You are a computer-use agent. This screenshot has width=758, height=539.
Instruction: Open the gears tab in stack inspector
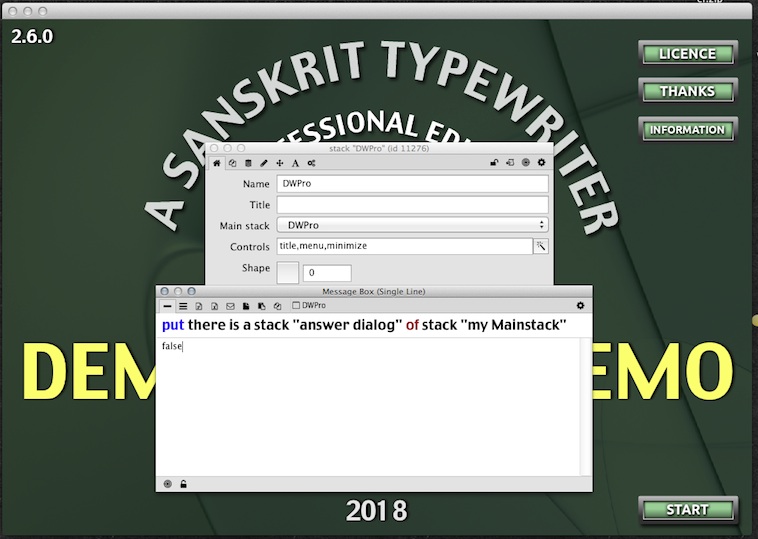click(x=311, y=163)
